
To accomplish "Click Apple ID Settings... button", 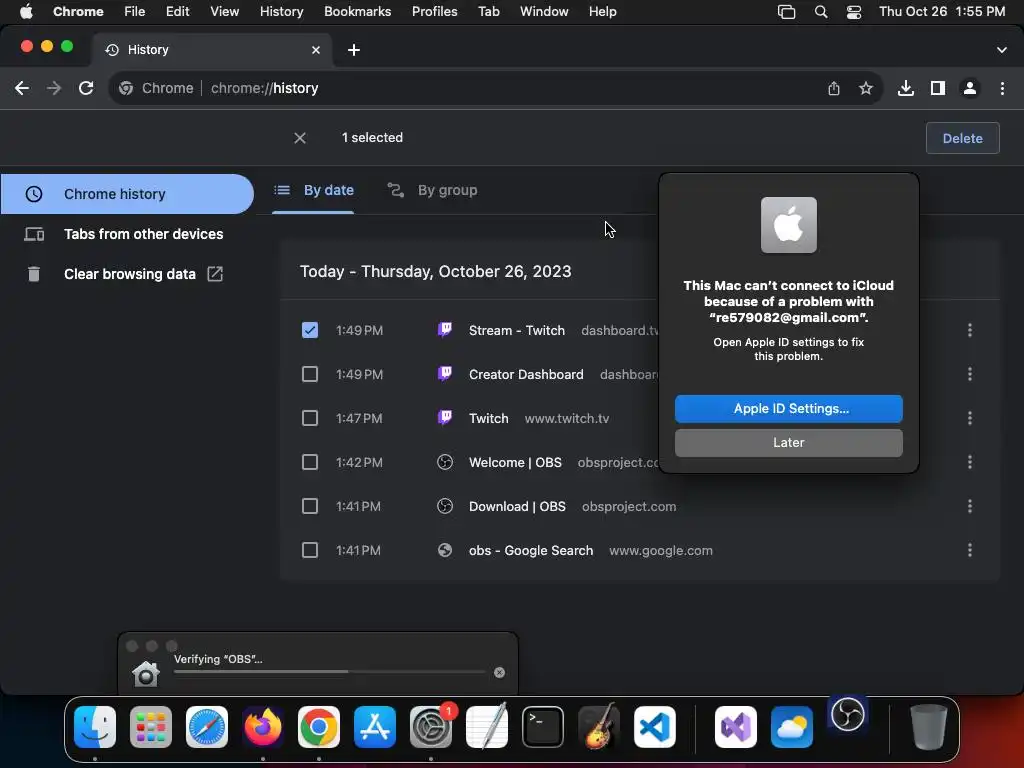I will click(x=789, y=409).
